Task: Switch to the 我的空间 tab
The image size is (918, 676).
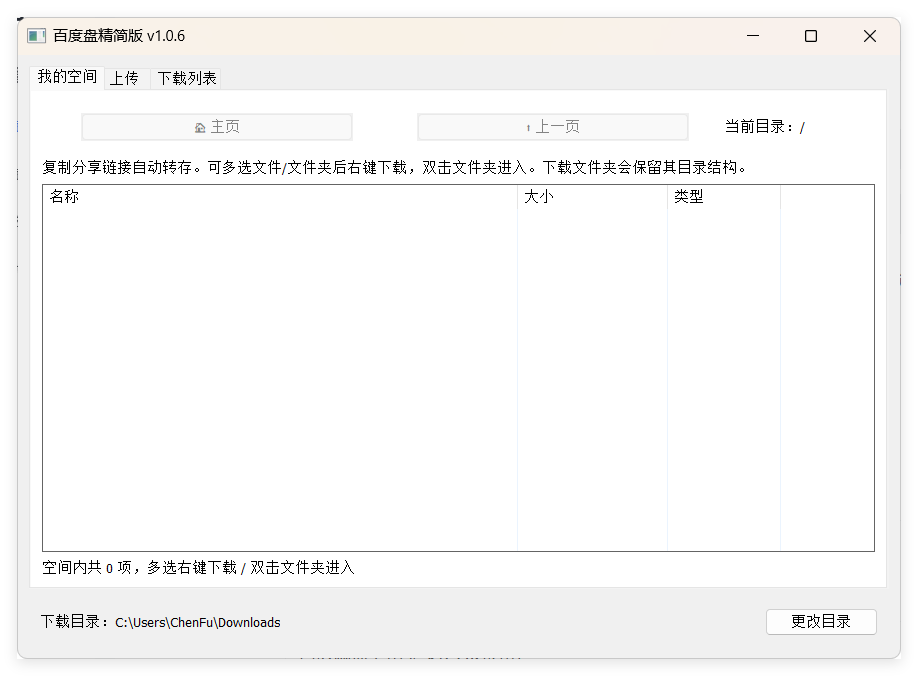Action: 67,77
